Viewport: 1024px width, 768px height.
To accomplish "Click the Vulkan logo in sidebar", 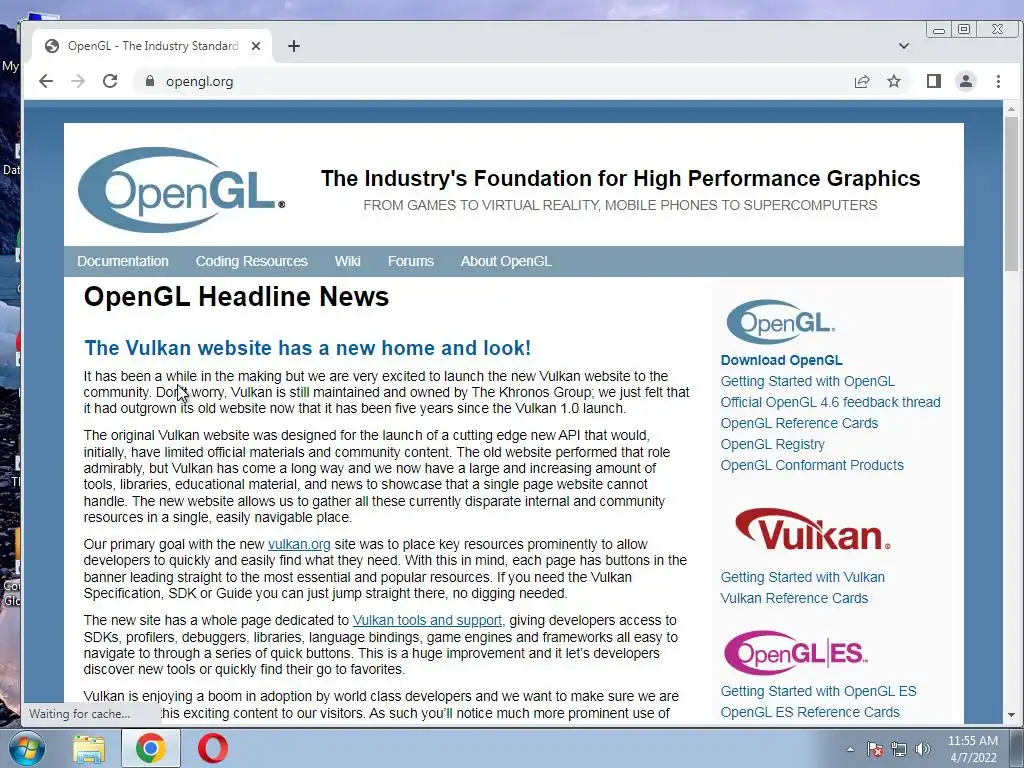I will tap(812, 529).
